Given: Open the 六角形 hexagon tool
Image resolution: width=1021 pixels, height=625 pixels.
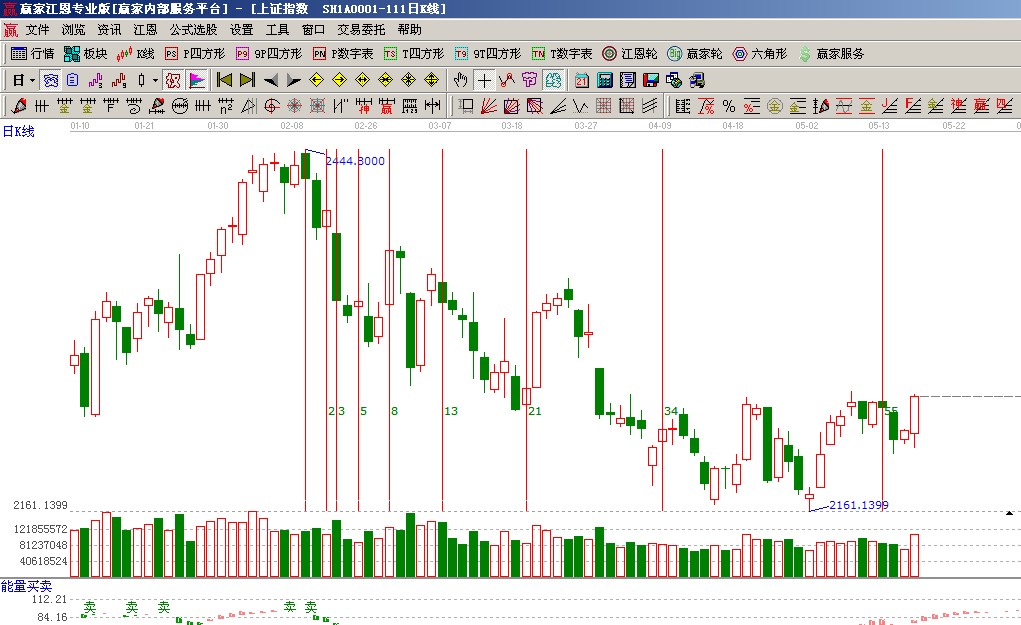Looking at the screenshot, I should 760,54.
